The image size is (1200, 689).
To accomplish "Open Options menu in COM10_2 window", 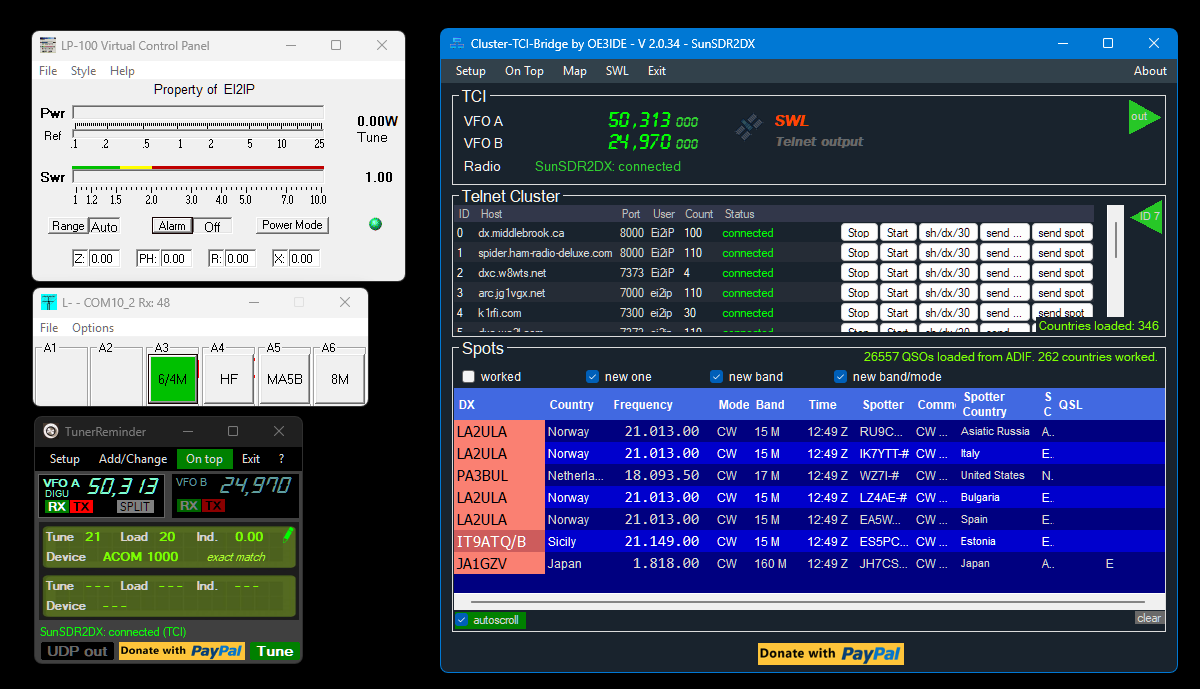I will pos(93,328).
